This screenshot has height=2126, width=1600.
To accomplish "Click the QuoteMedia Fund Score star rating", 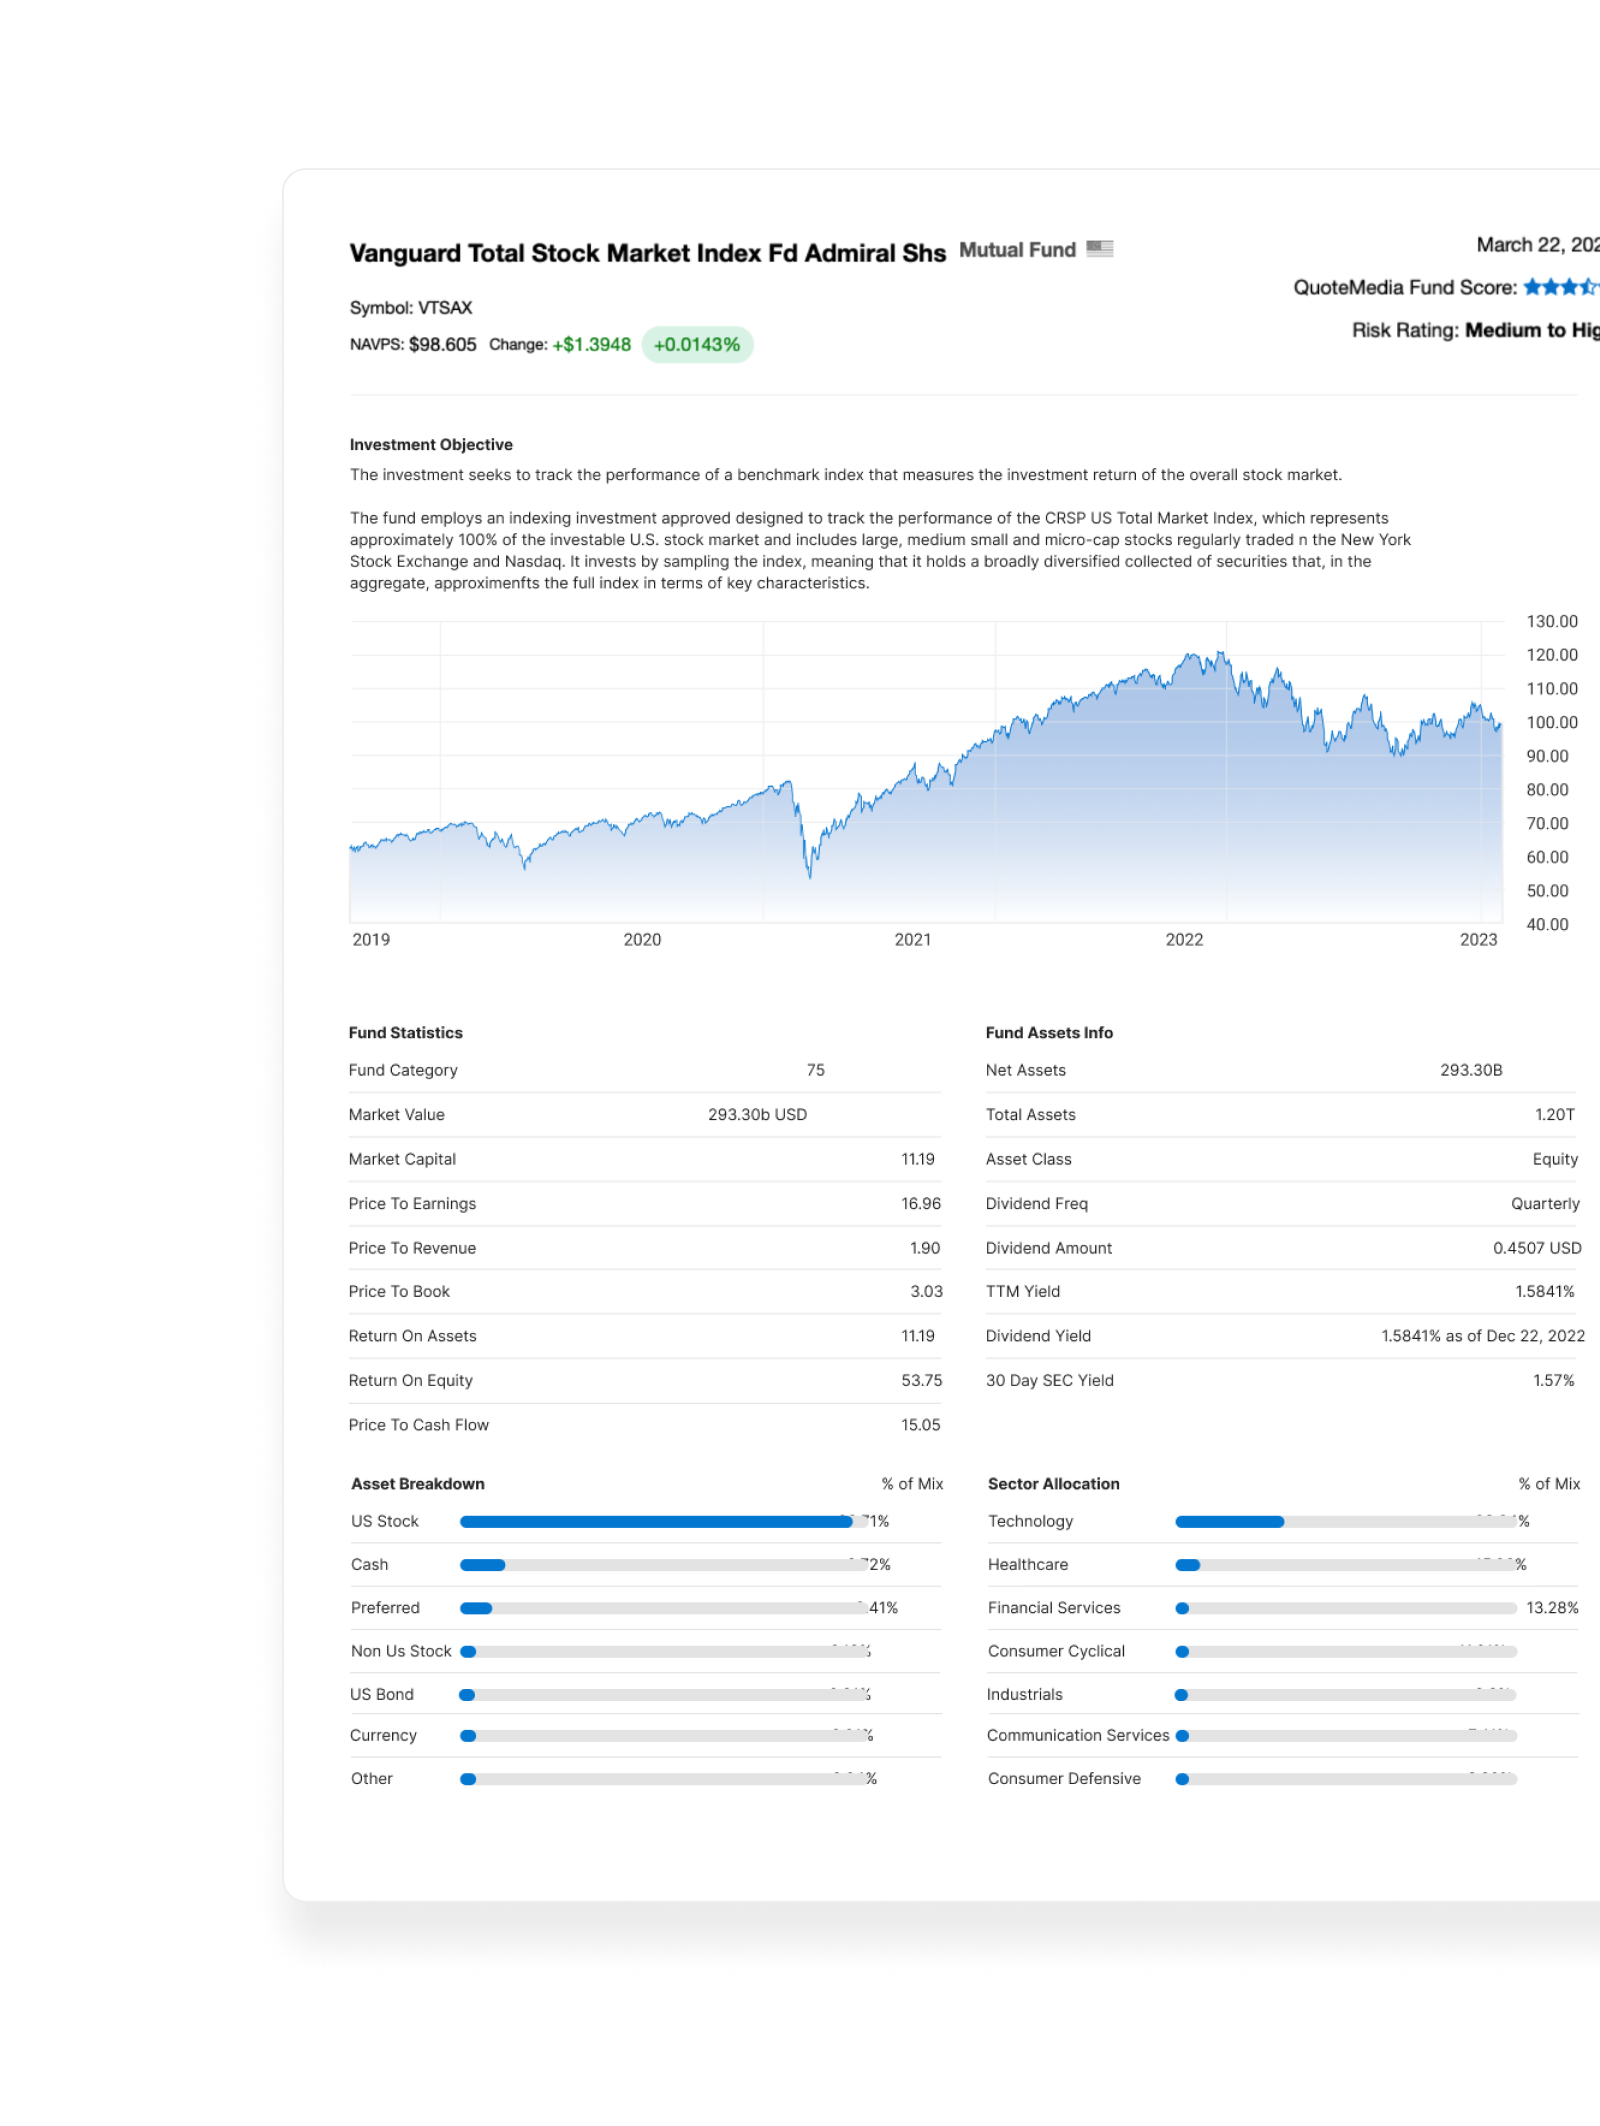I will pos(1560,288).
